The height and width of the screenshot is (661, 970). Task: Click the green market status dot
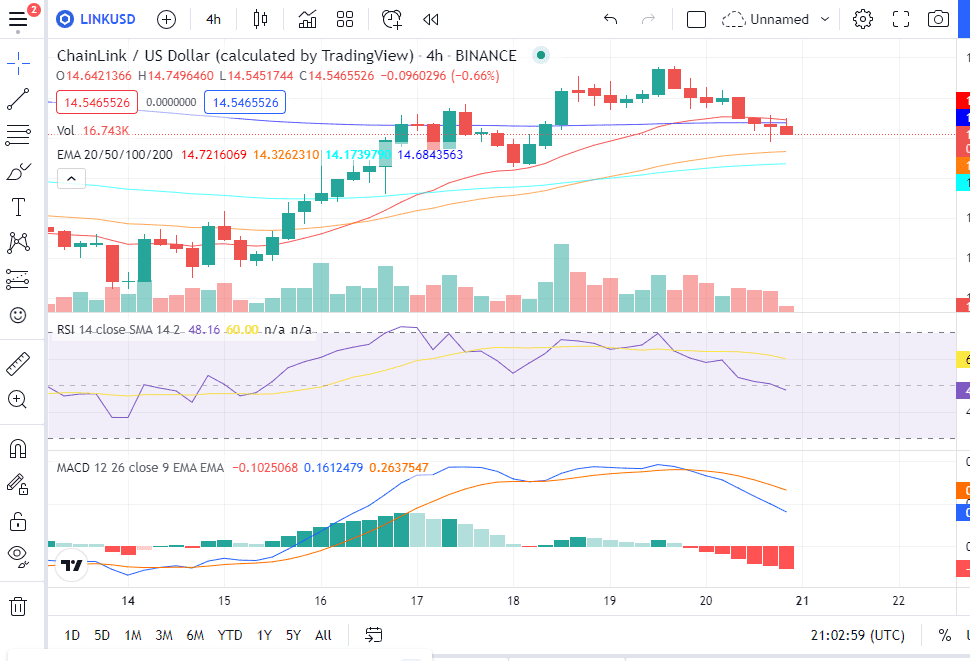[541, 55]
